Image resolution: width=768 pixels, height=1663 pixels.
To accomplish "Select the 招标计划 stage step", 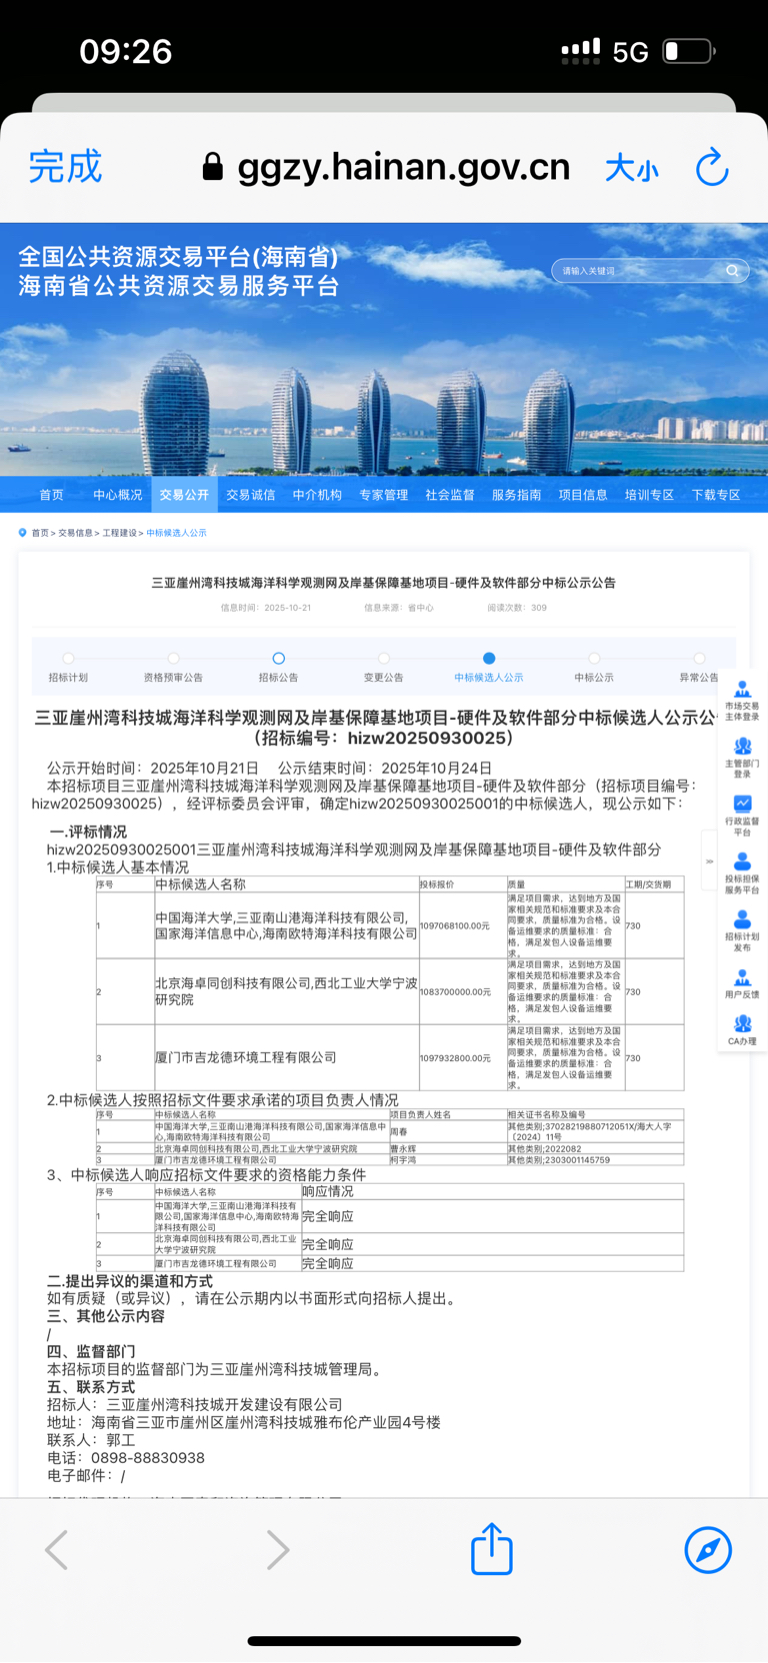I will 68,668.
